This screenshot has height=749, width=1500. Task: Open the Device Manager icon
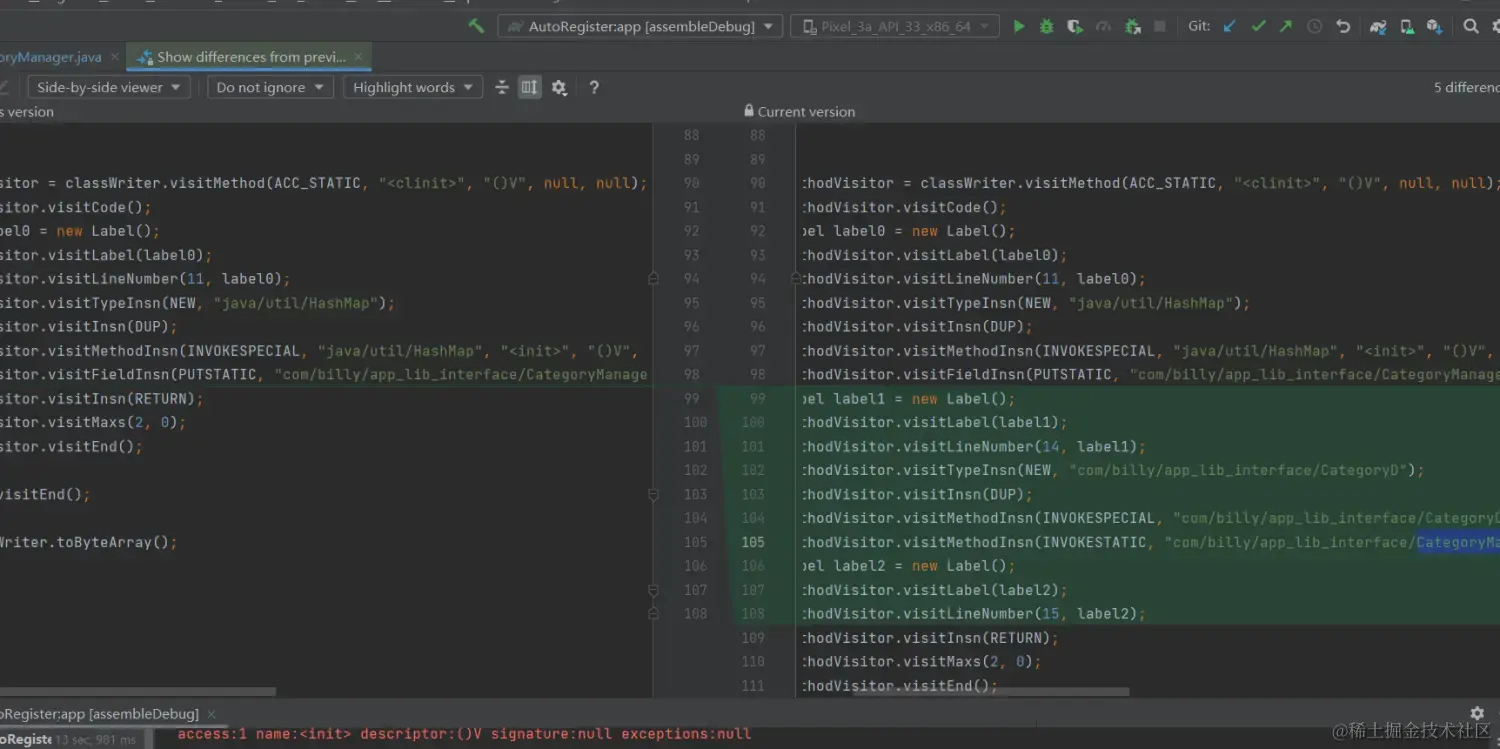click(x=1407, y=26)
